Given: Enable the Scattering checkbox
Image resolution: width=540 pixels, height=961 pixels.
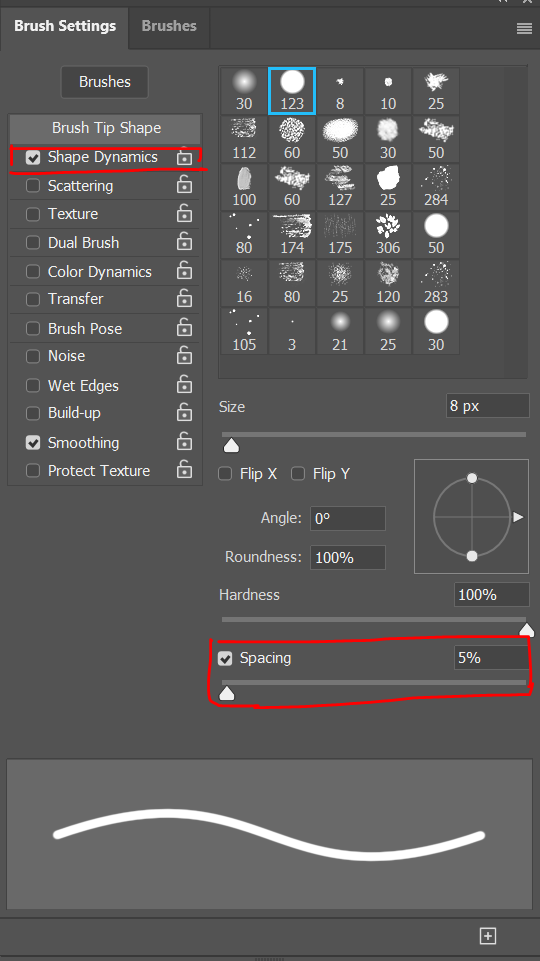Looking at the screenshot, I should tap(33, 186).
